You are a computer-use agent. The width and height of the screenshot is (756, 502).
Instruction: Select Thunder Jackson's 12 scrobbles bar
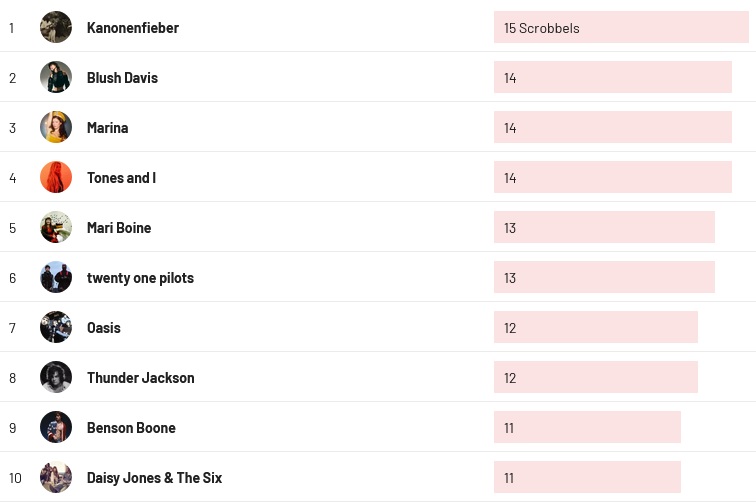tap(595, 377)
